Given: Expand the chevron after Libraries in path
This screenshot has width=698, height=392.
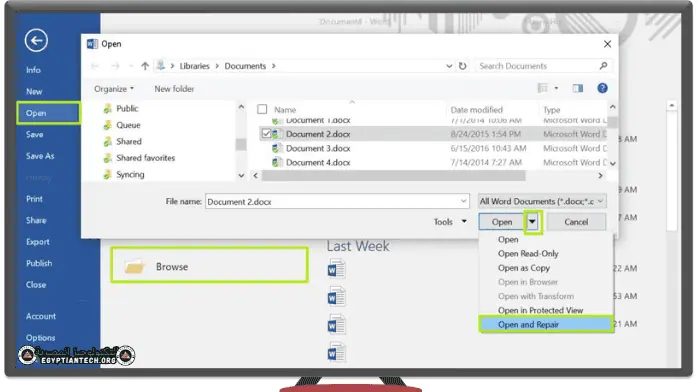Looking at the screenshot, I should coord(217,66).
